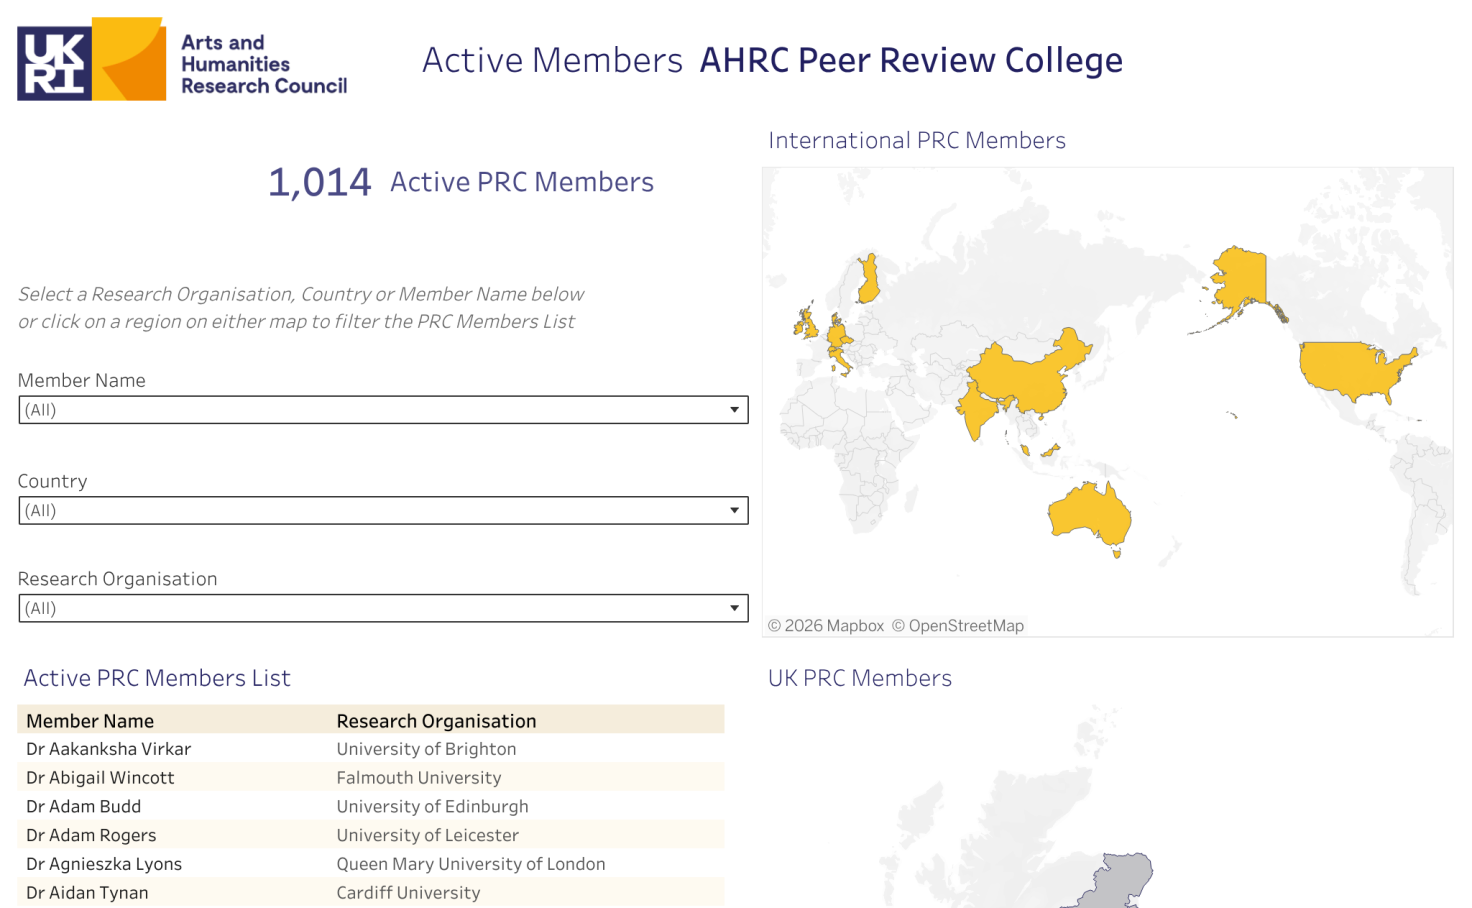Viewport: 1472px width, 908px height.
Task: Open the Mapbox copyright link
Action: 826,626
